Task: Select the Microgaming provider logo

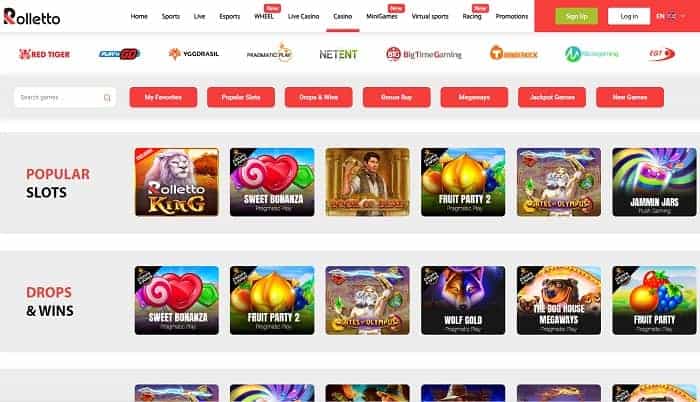Action: click(x=592, y=54)
